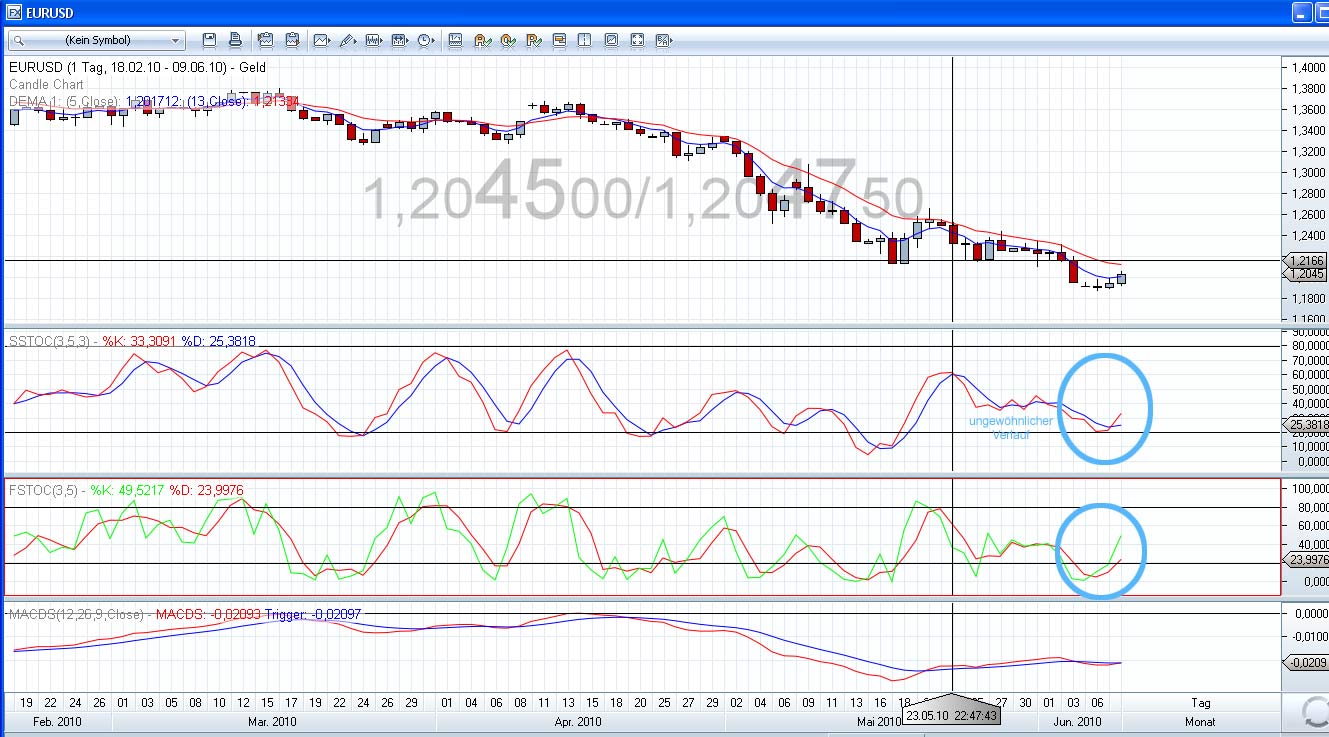Click the magnifier icon in the symbol search box
Viewport: 1329px width, 737px height.
(19, 41)
